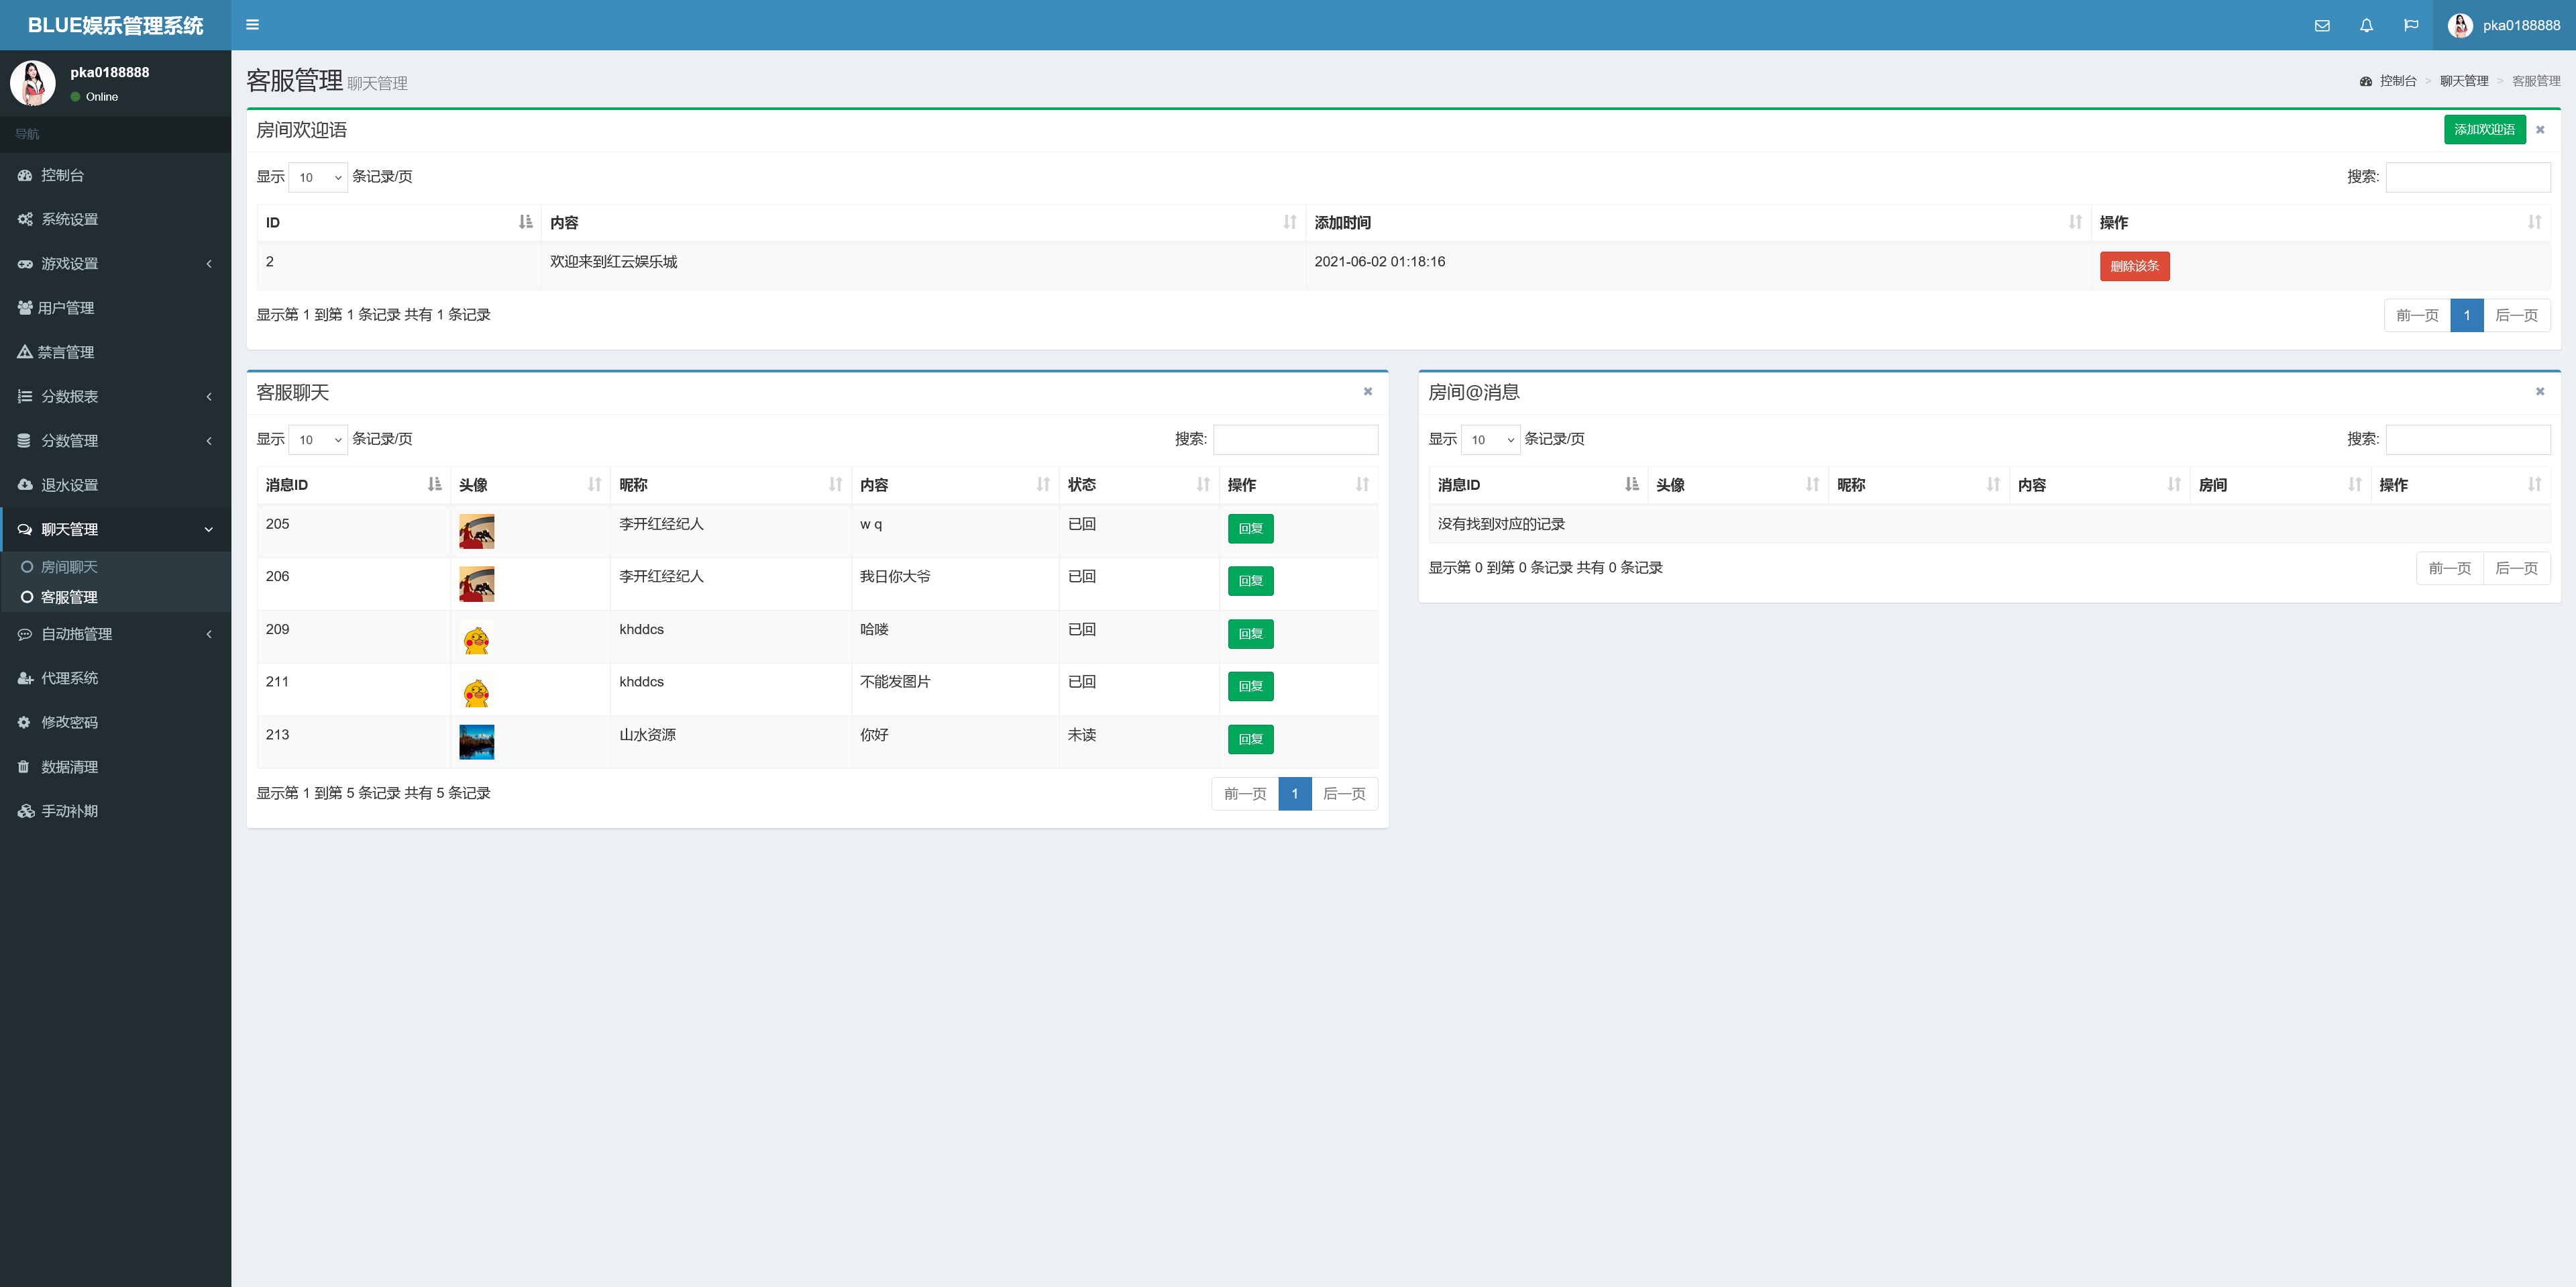Screen dimensions: 2576x1287
Task: Select the 客服管理 submenu item
Action: 69,597
